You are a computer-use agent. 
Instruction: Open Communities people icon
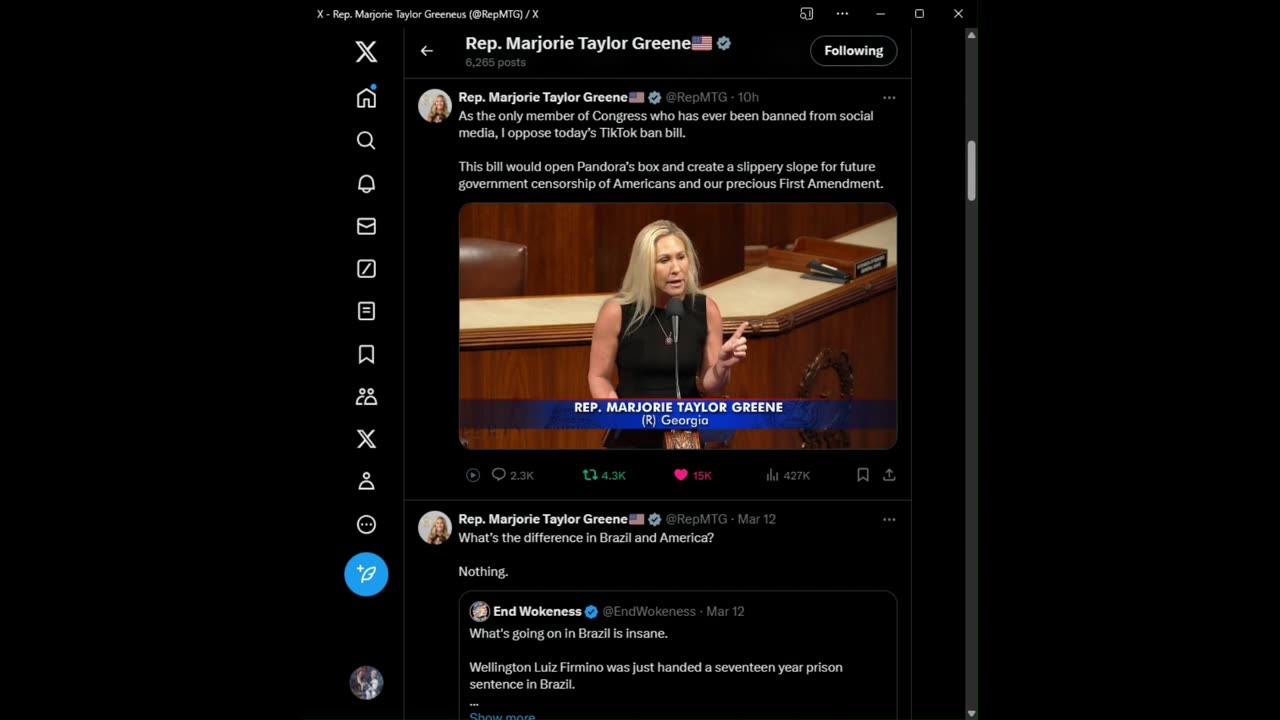click(x=366, y=397)
